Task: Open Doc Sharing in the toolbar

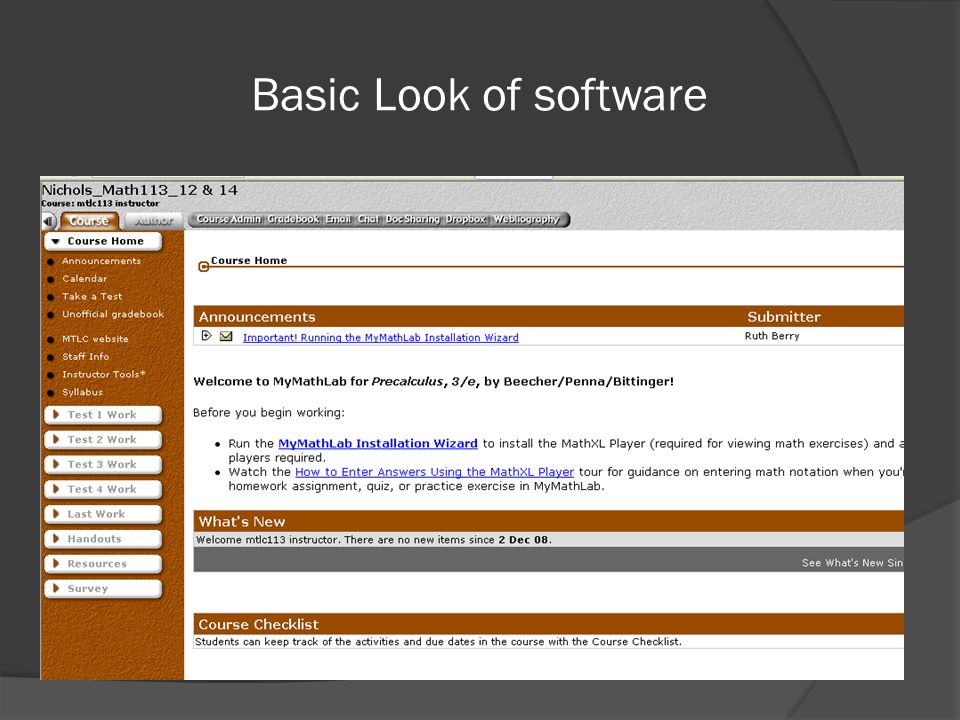Action: pyautogui.click(x=413, y=219)
